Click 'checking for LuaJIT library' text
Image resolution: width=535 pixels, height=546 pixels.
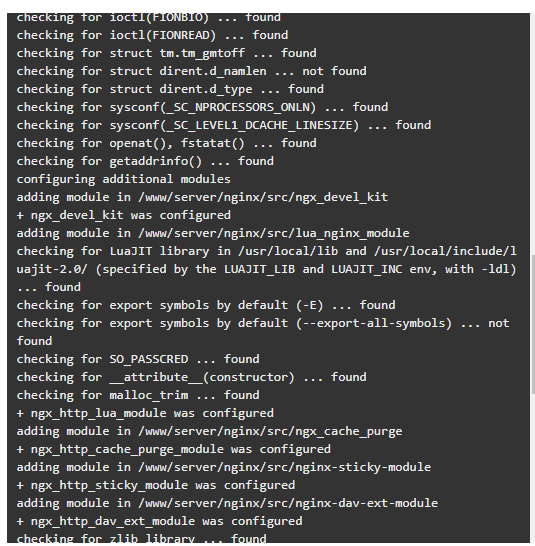(x=113, y=251)
